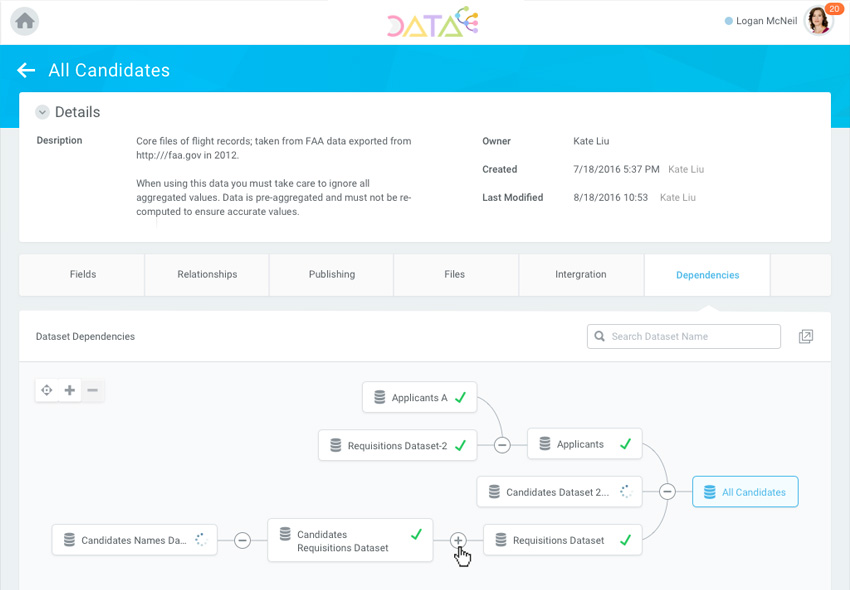Collapse the branch left of All Candidates
Viewport: 850px width, 590px height.
[x=667, y=492]
